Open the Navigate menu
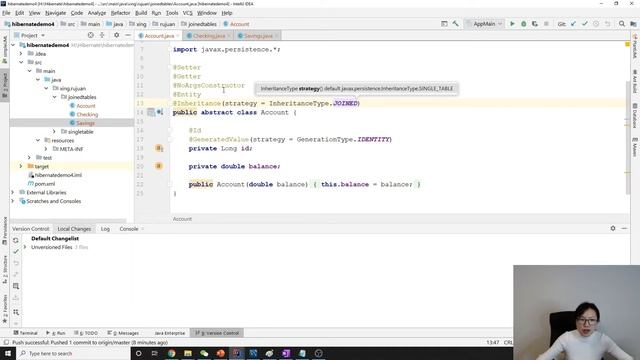 click(x=56, y=13)
